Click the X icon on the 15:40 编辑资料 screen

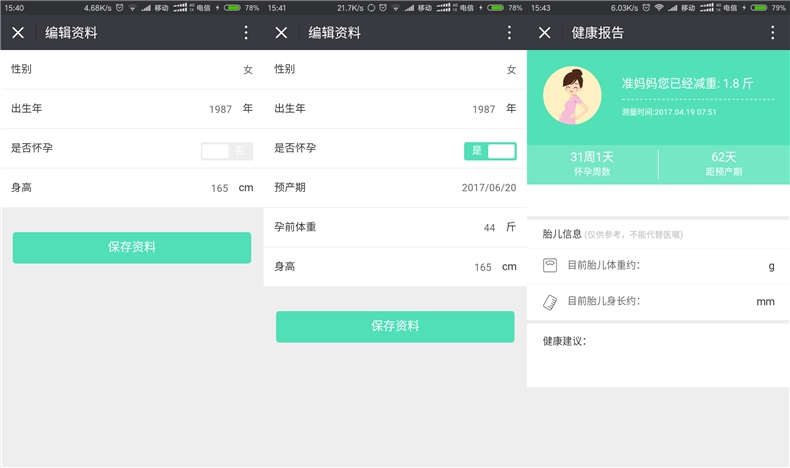pyautogui.click(x=19, y=33)
